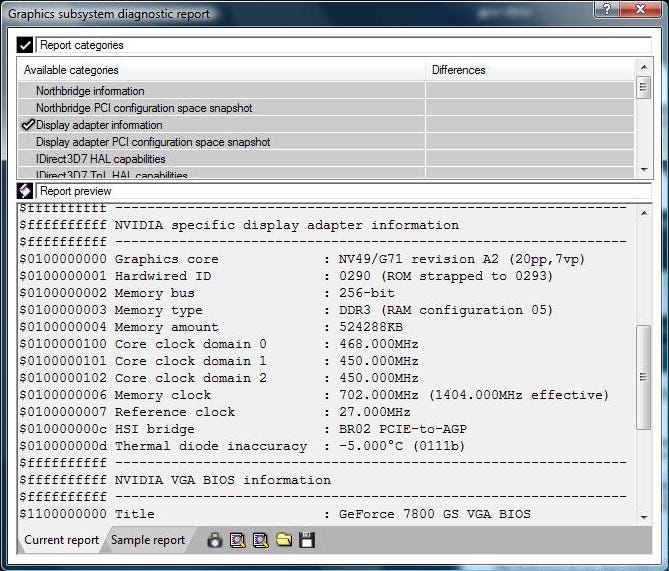Viewport: 669px width, 571px height.
Task: Click the camera capture report icon
Action: 215,540
